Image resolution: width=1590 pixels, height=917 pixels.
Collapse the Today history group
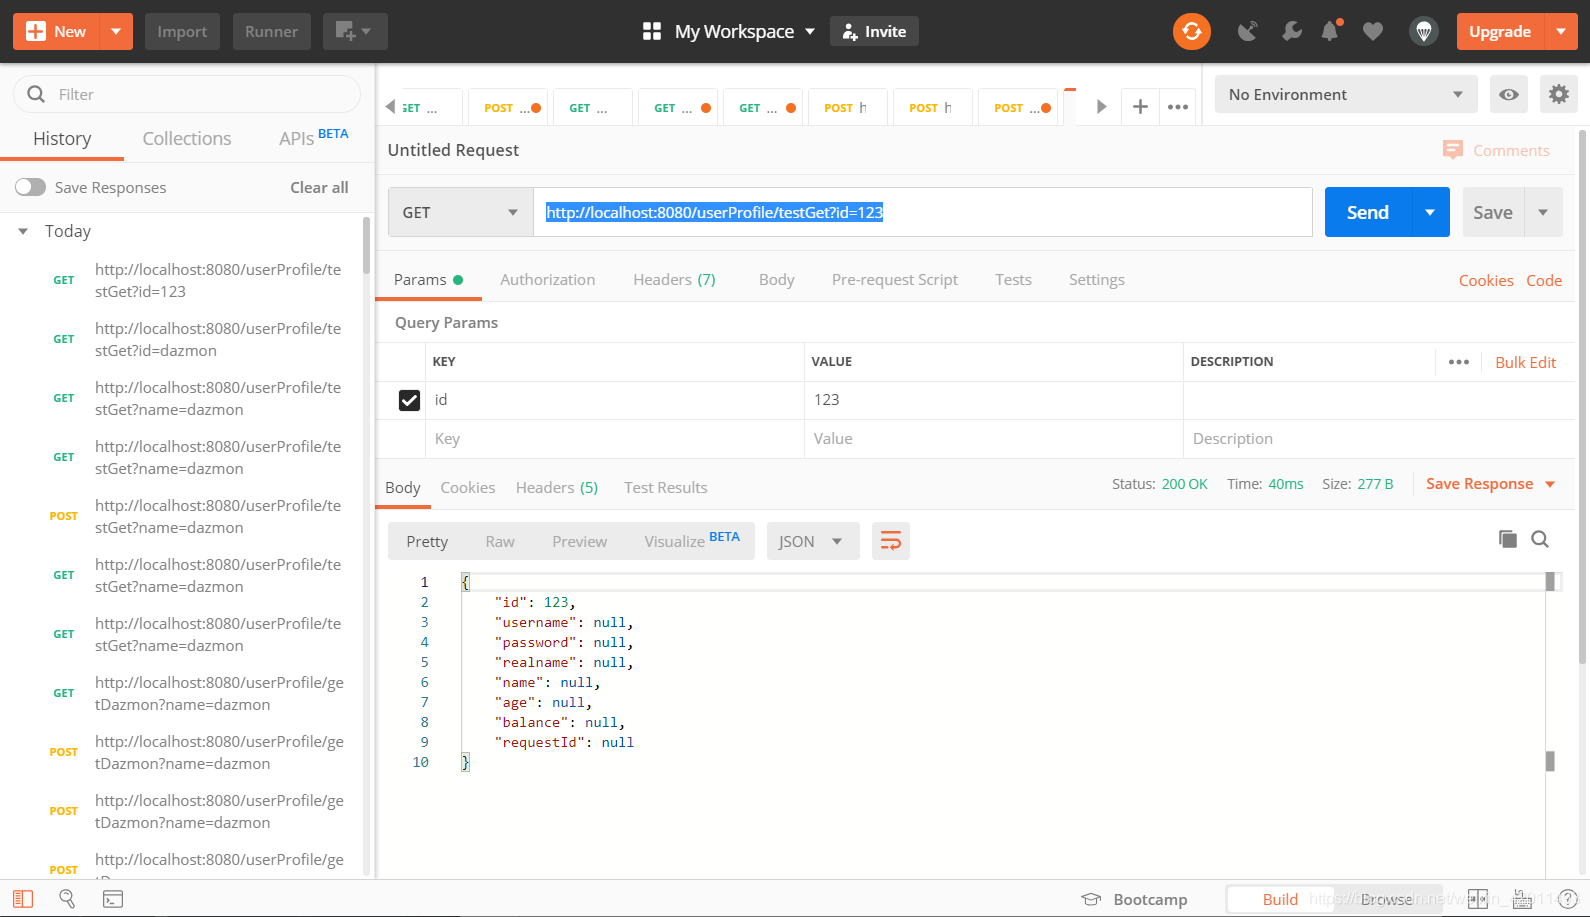pyautogui.click(x=23, y=231)
